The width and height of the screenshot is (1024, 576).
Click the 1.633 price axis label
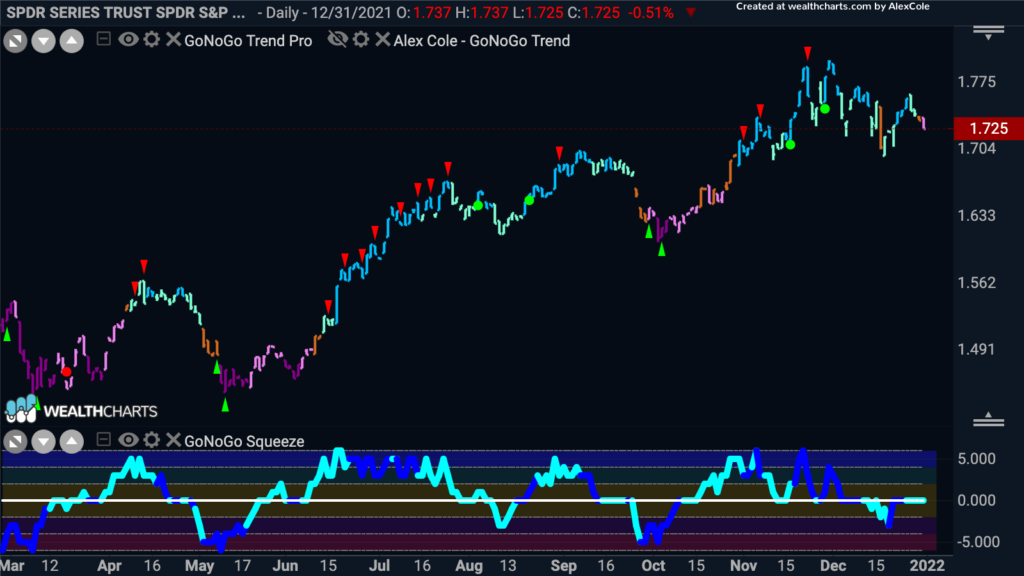pyautogui.click(x=977, y=216)
